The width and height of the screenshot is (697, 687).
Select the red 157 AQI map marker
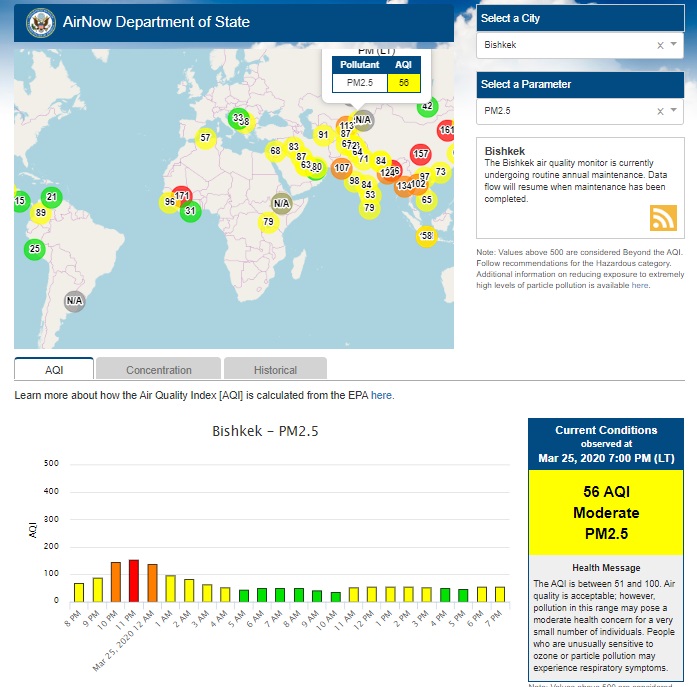(x=420, y=154)
